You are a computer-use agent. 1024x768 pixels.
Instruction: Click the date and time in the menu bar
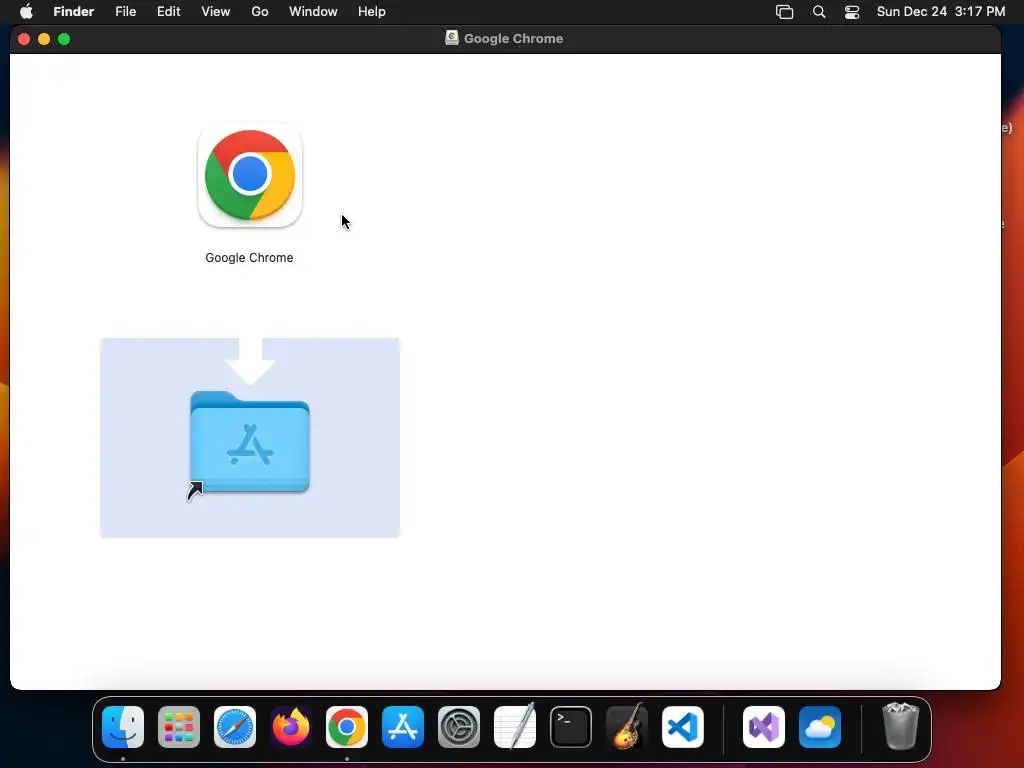pos(941,12)
